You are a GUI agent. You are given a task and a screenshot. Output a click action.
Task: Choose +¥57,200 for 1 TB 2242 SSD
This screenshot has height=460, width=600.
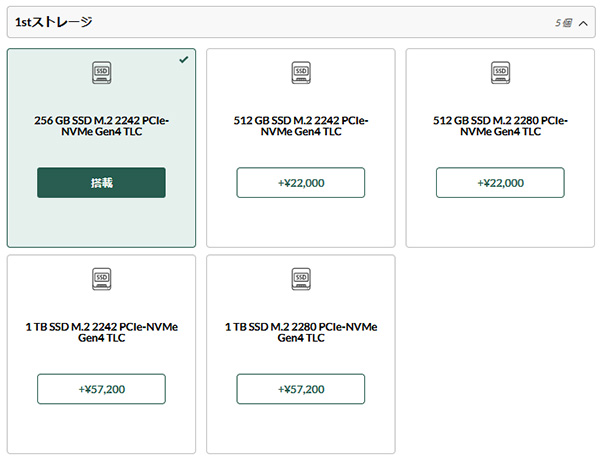tap(101, 389)
